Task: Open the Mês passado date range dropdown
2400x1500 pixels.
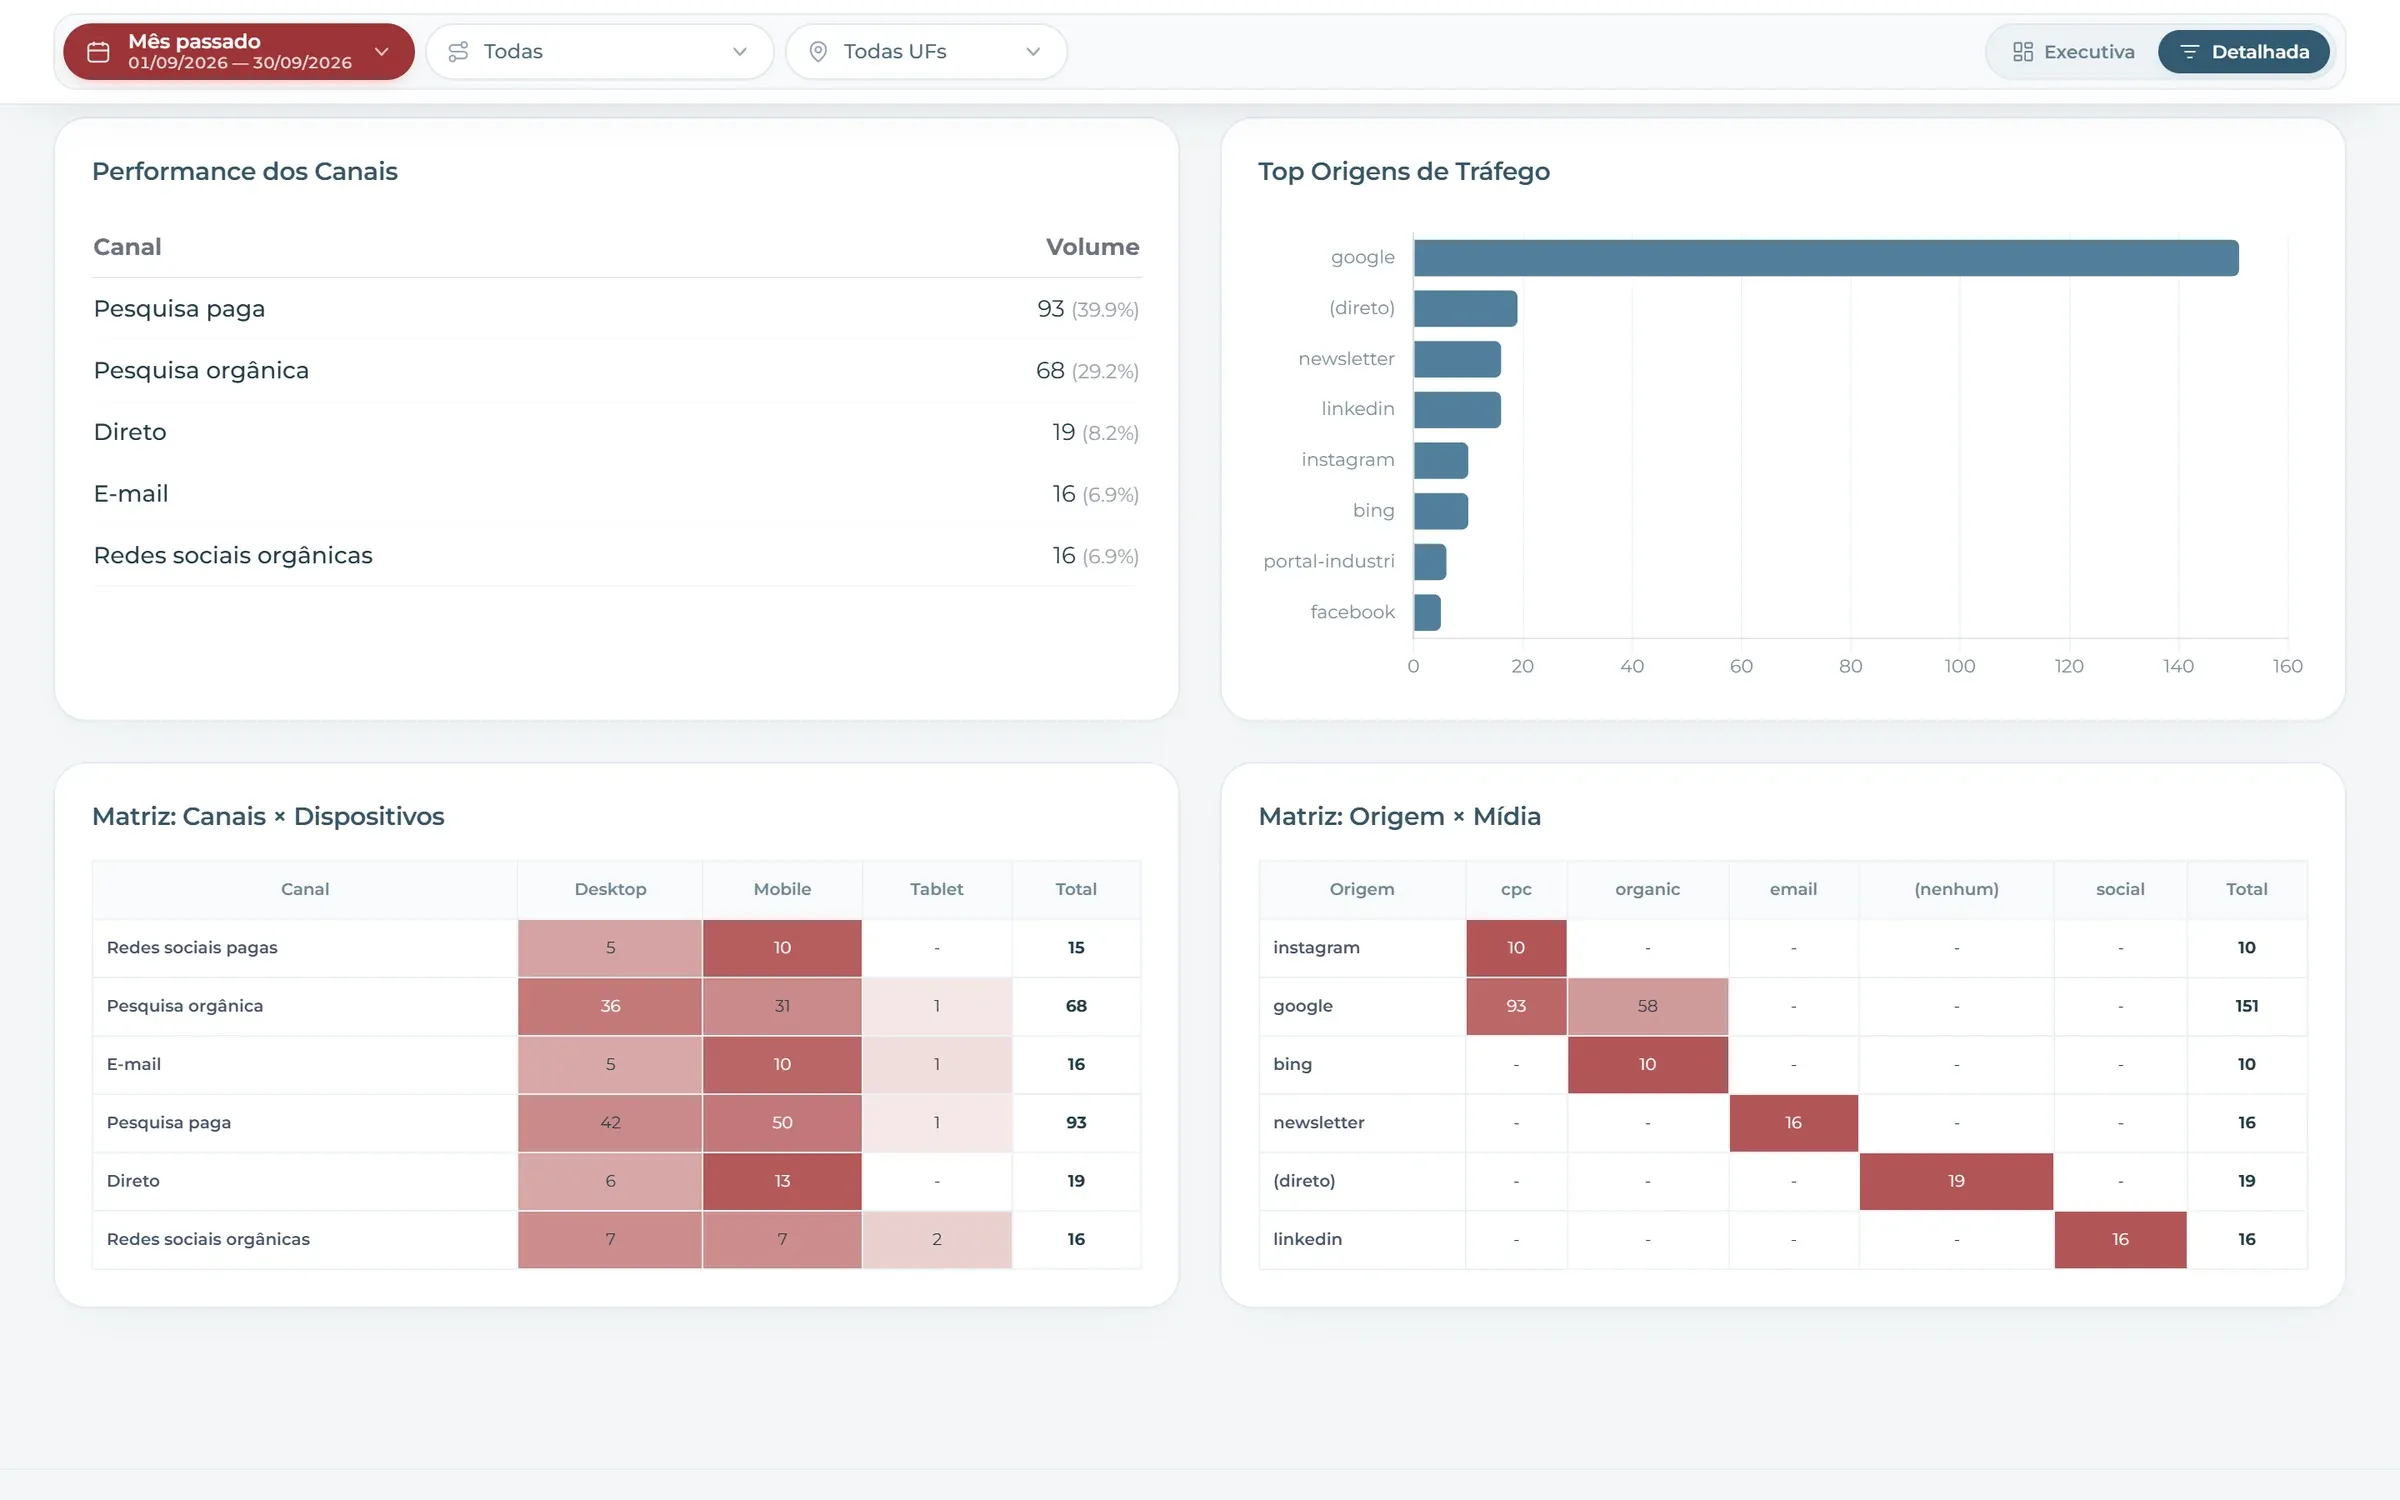Action: (x=239, y=52)
